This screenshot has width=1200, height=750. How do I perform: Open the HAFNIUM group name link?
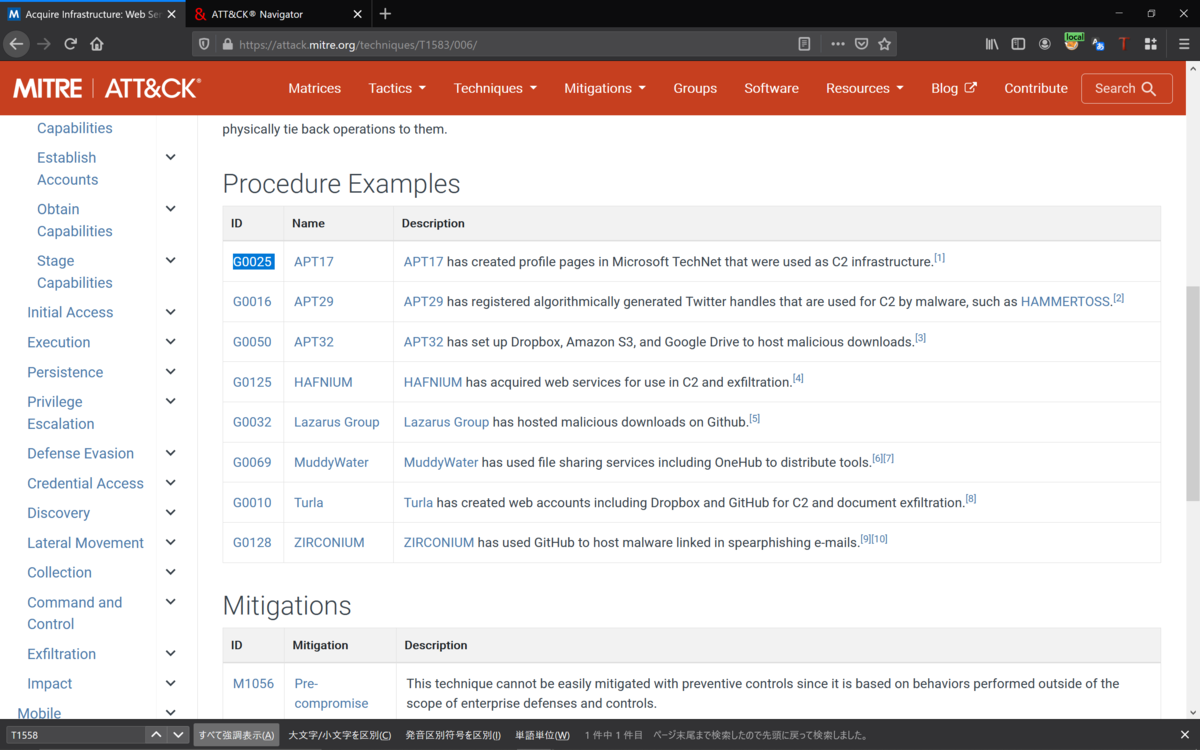[323, 382]
